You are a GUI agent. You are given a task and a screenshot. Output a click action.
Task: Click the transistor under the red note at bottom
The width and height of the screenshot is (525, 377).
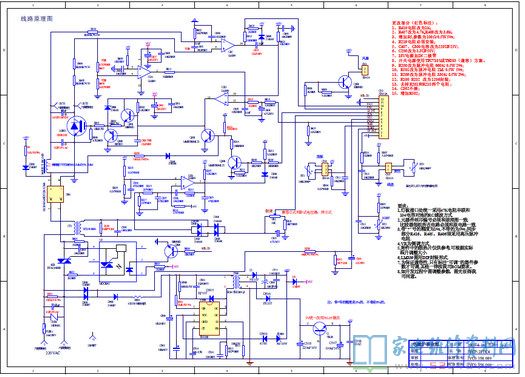tap(320, 328)
